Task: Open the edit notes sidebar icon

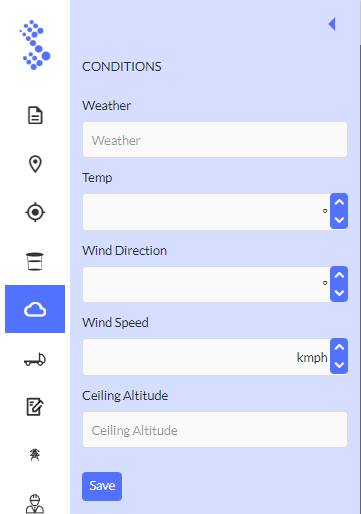Action: 35,407
